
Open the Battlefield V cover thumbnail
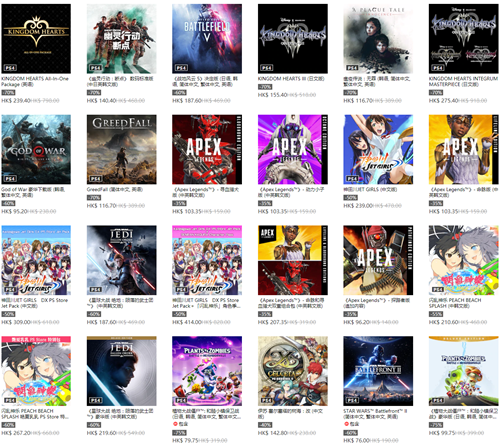tap(207, 39)
